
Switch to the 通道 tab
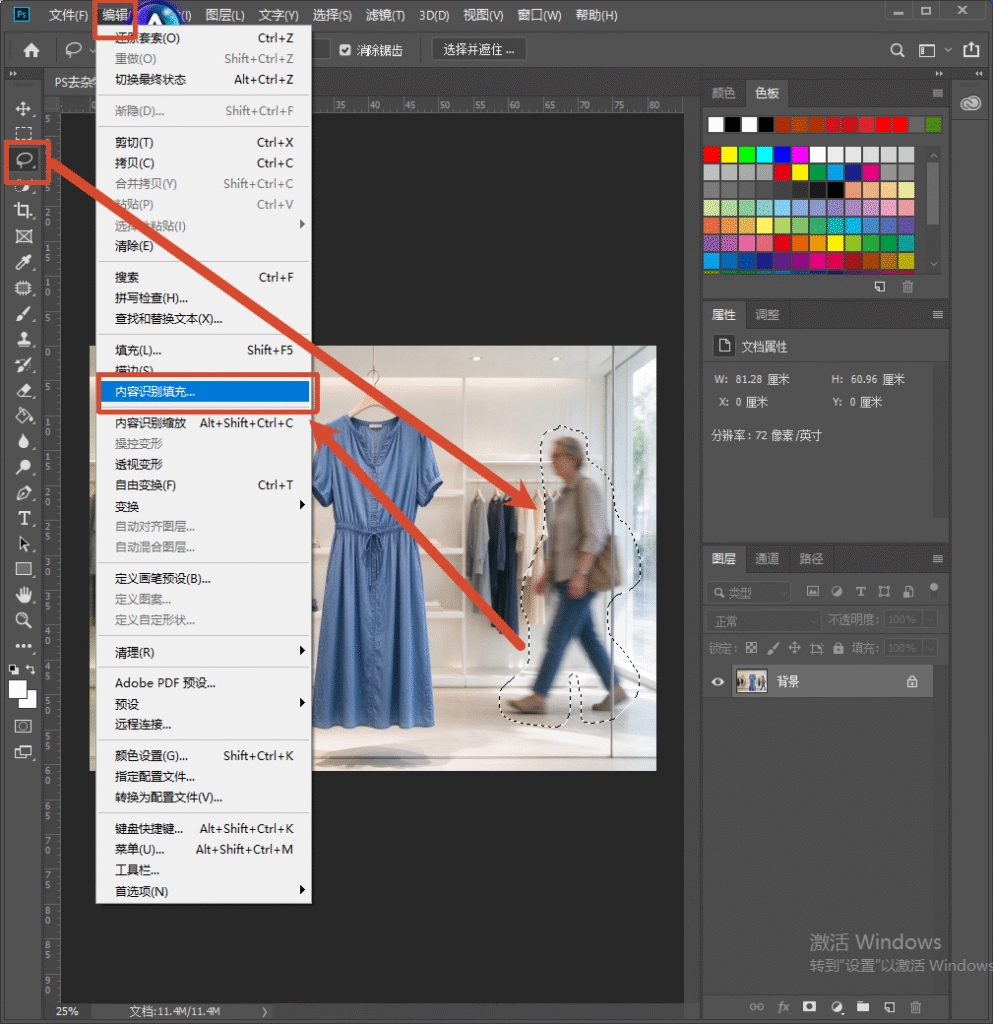tap(767, 558)
